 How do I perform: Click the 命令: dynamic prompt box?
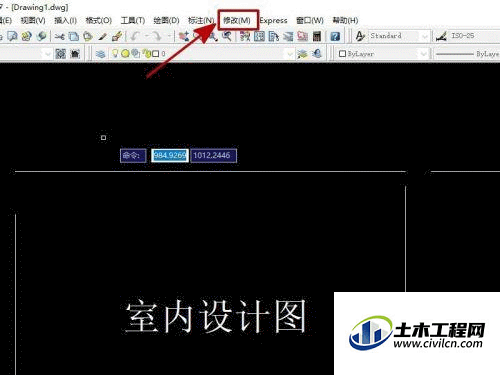(x=133, y=156)
